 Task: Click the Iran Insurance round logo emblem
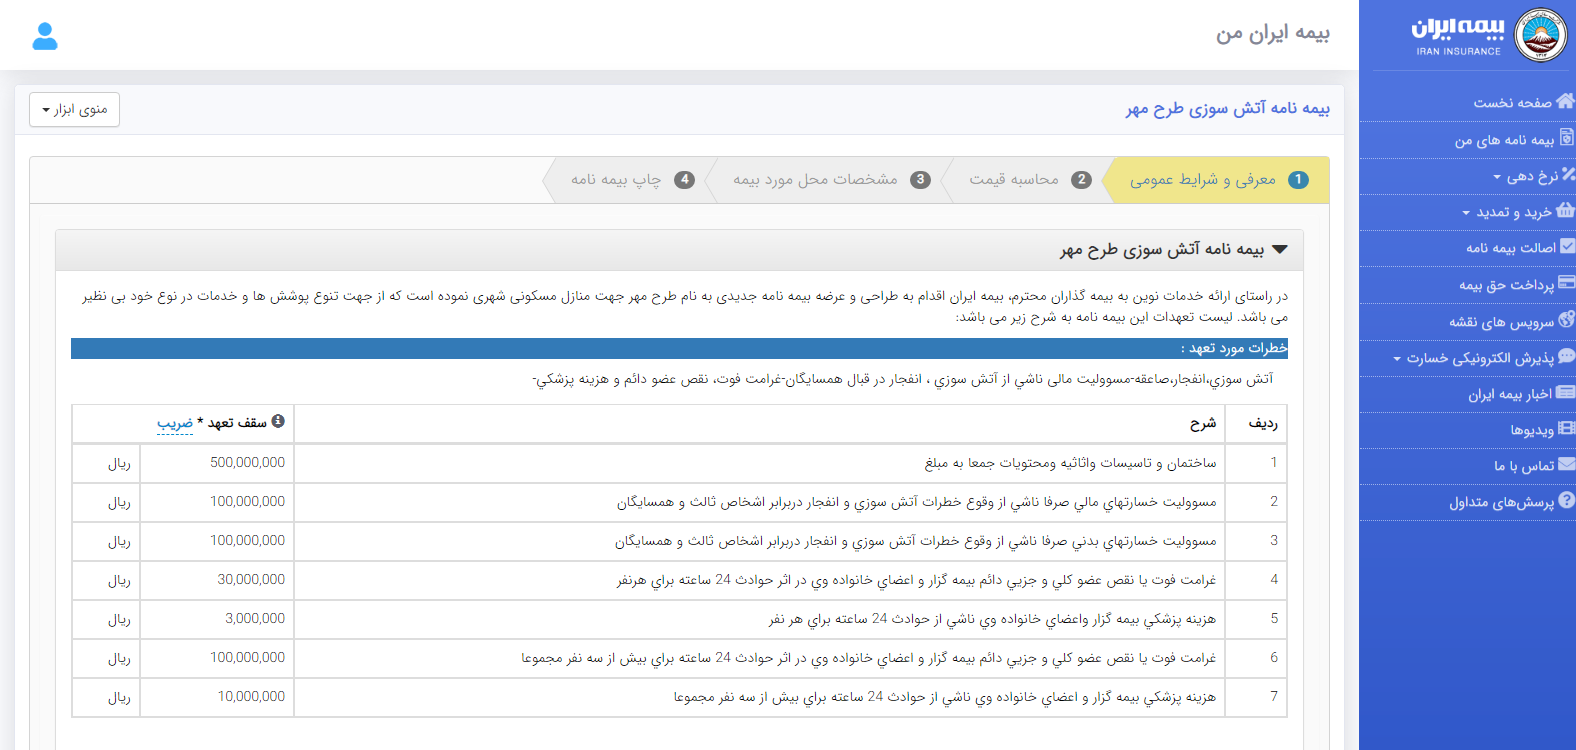pos(1540,35)
